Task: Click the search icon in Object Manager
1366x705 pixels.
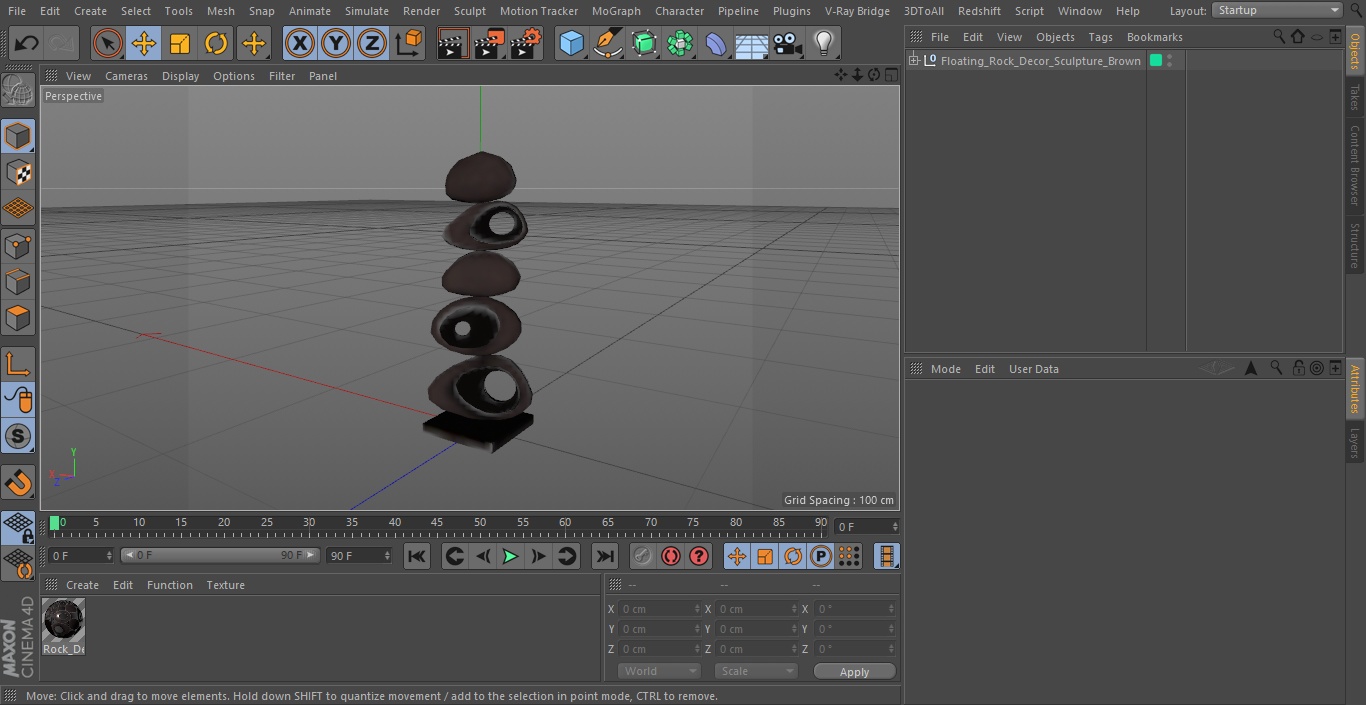Action: click(x=1279, y=37)
